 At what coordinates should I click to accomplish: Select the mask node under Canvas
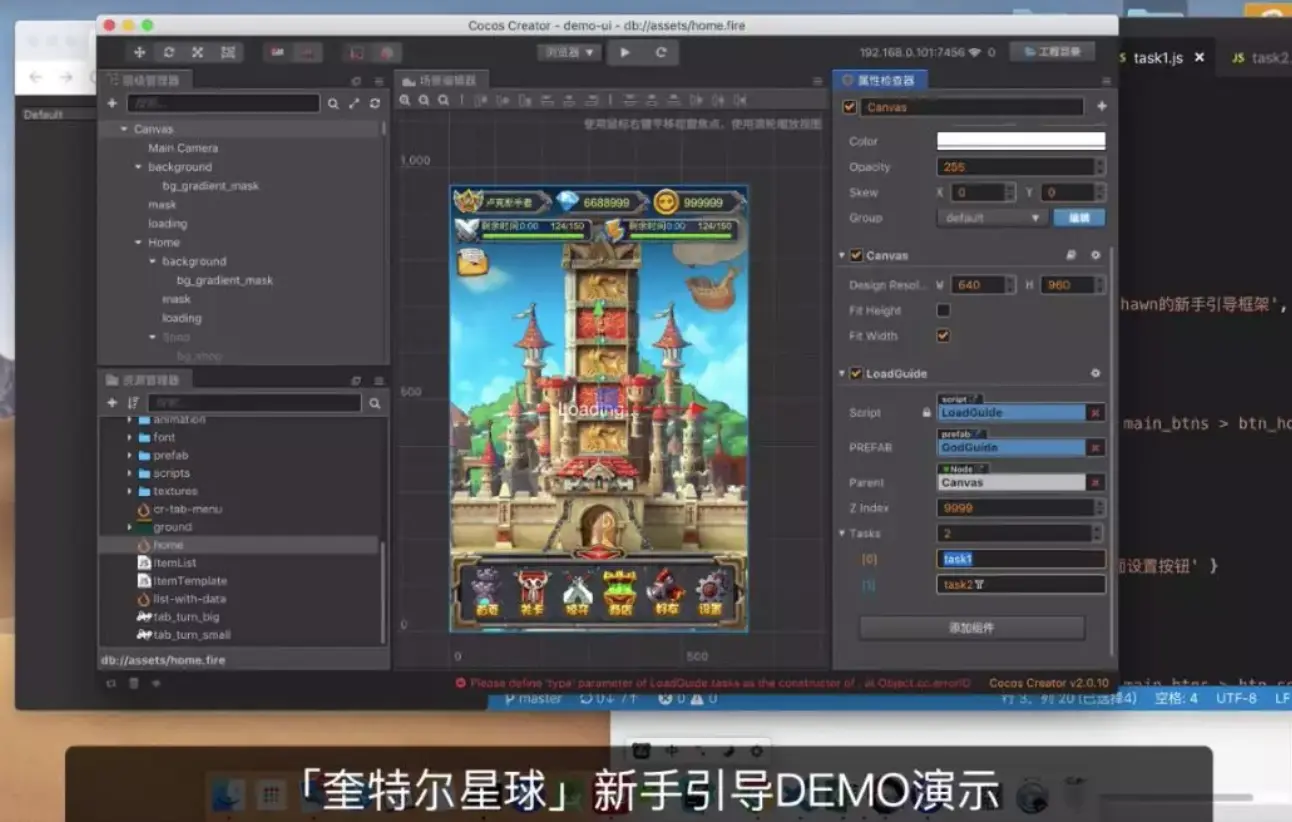(162, 205)
